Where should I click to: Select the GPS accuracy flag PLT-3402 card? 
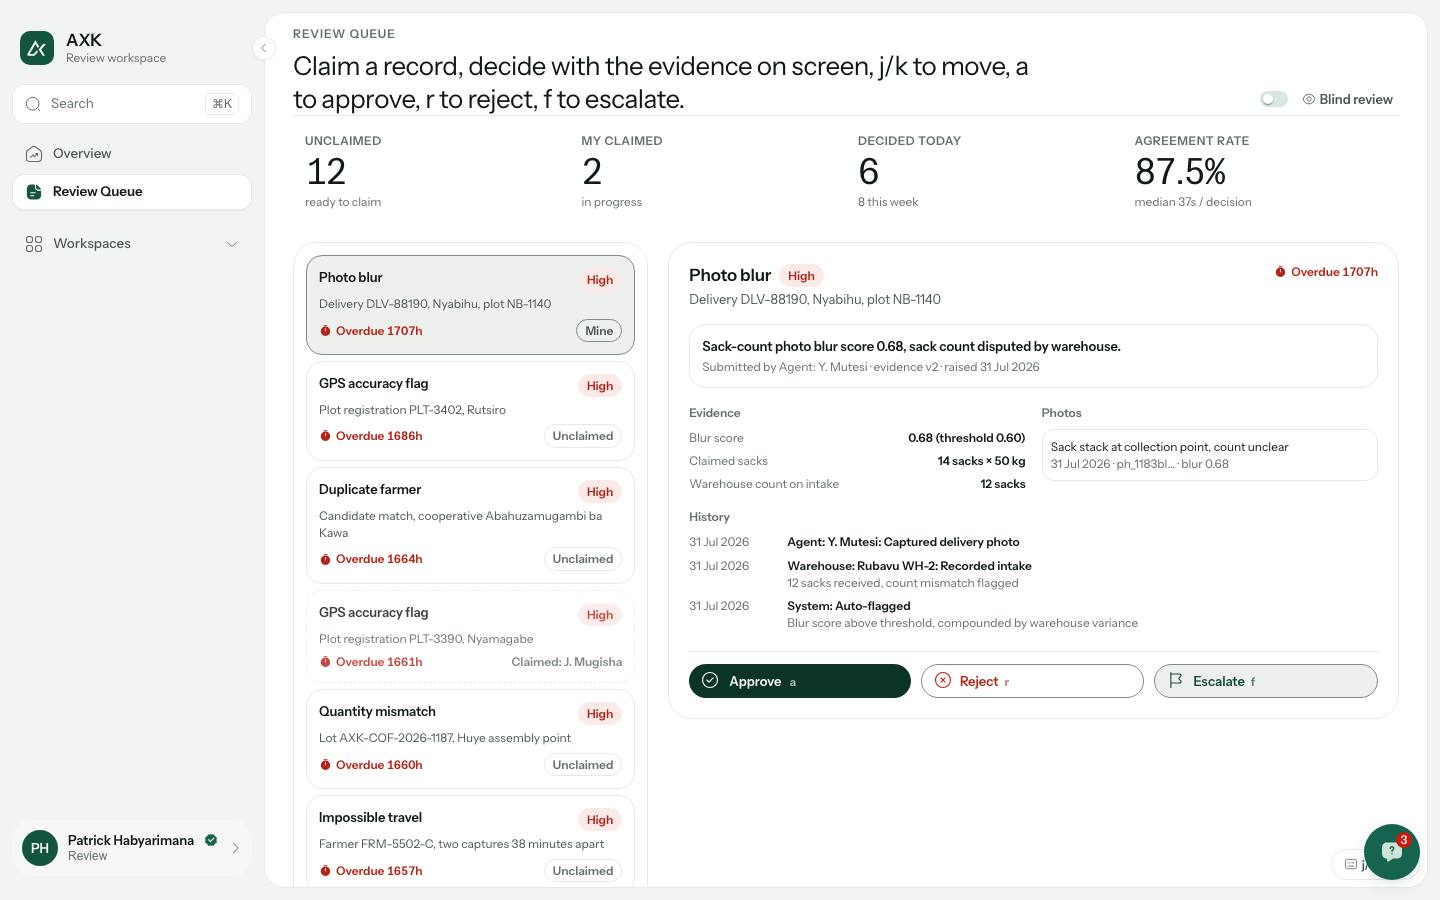pyautogui.click(x=470, y=411)
